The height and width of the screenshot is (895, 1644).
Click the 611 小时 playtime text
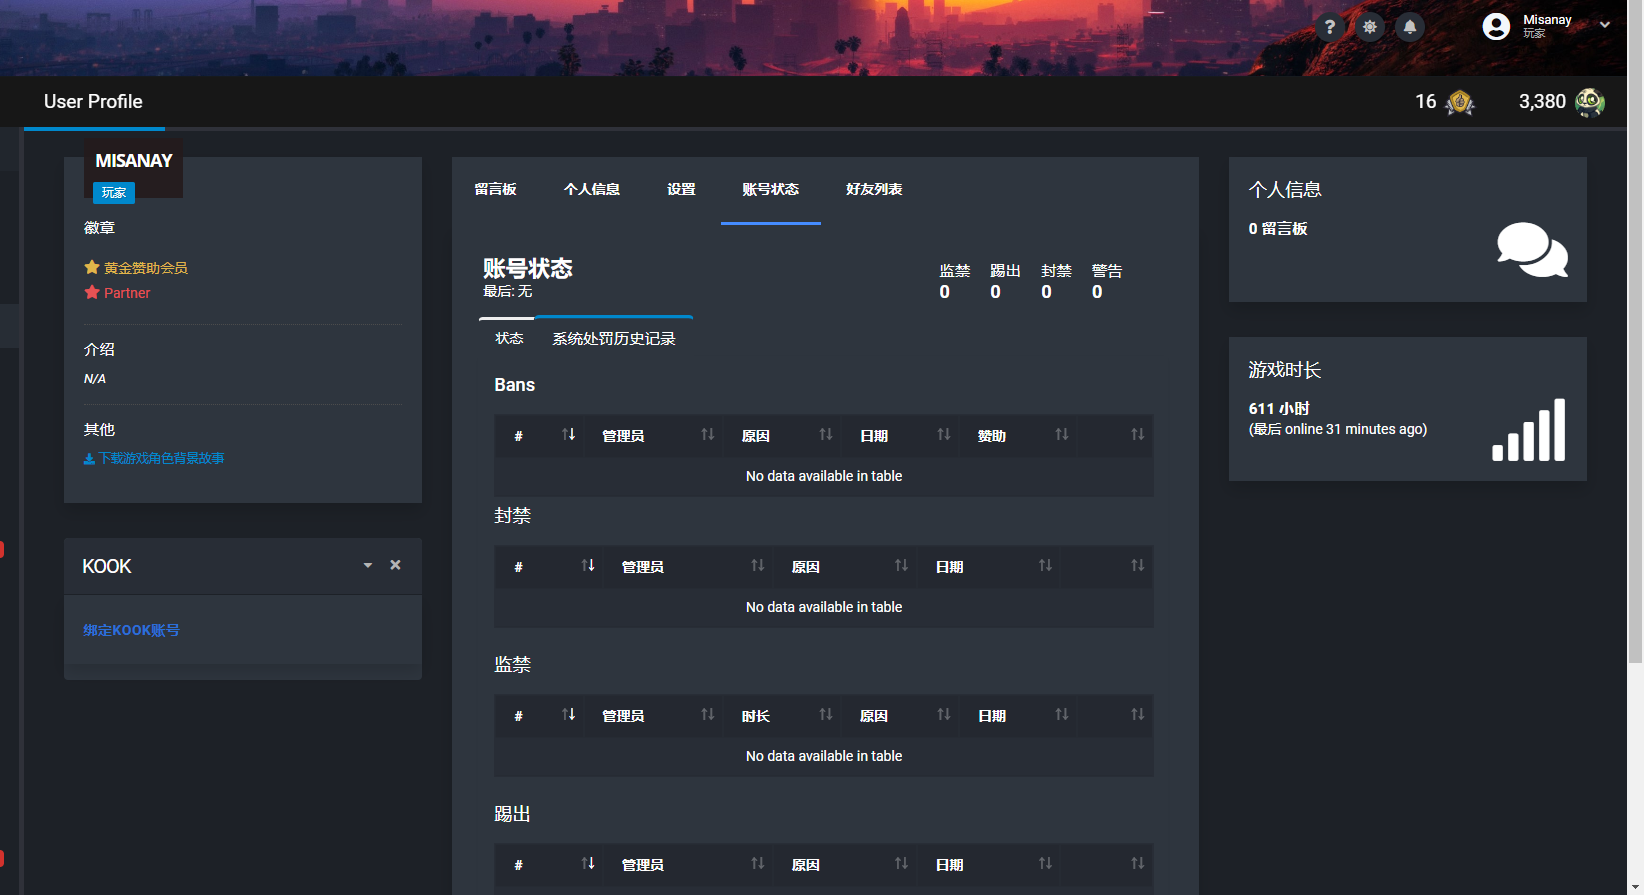tap(1279, 408)
